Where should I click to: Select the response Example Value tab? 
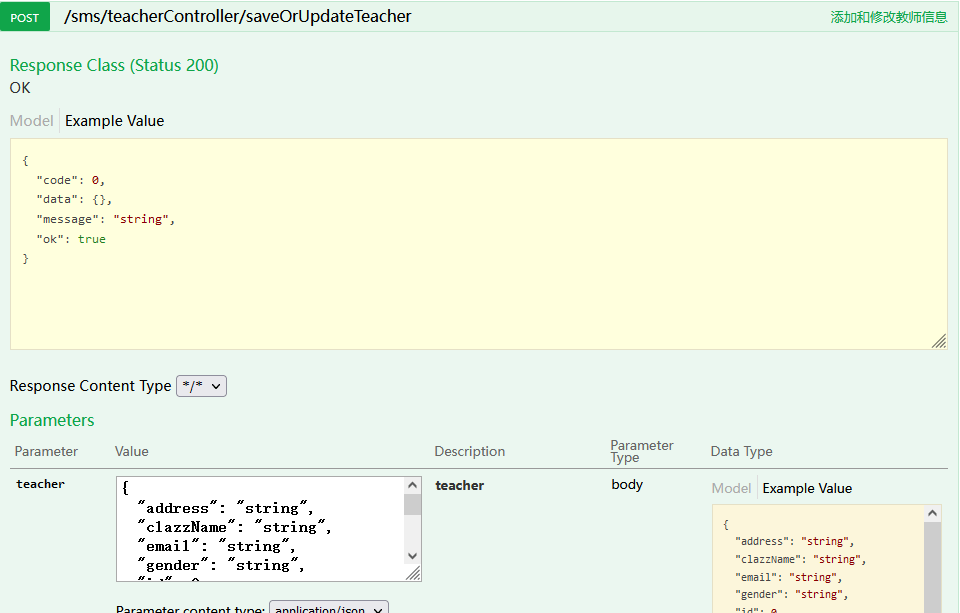click(x=114, y=121)
